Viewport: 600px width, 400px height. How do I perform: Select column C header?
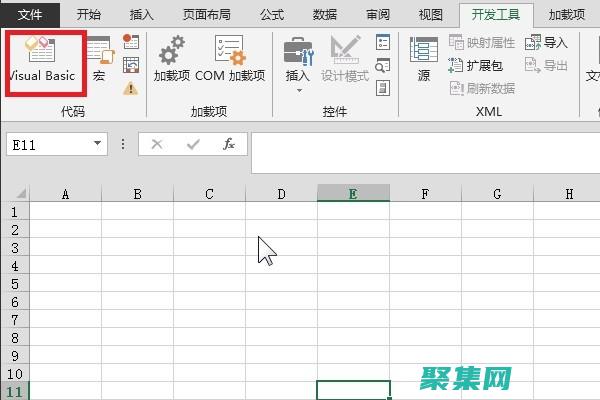[209, 193]
